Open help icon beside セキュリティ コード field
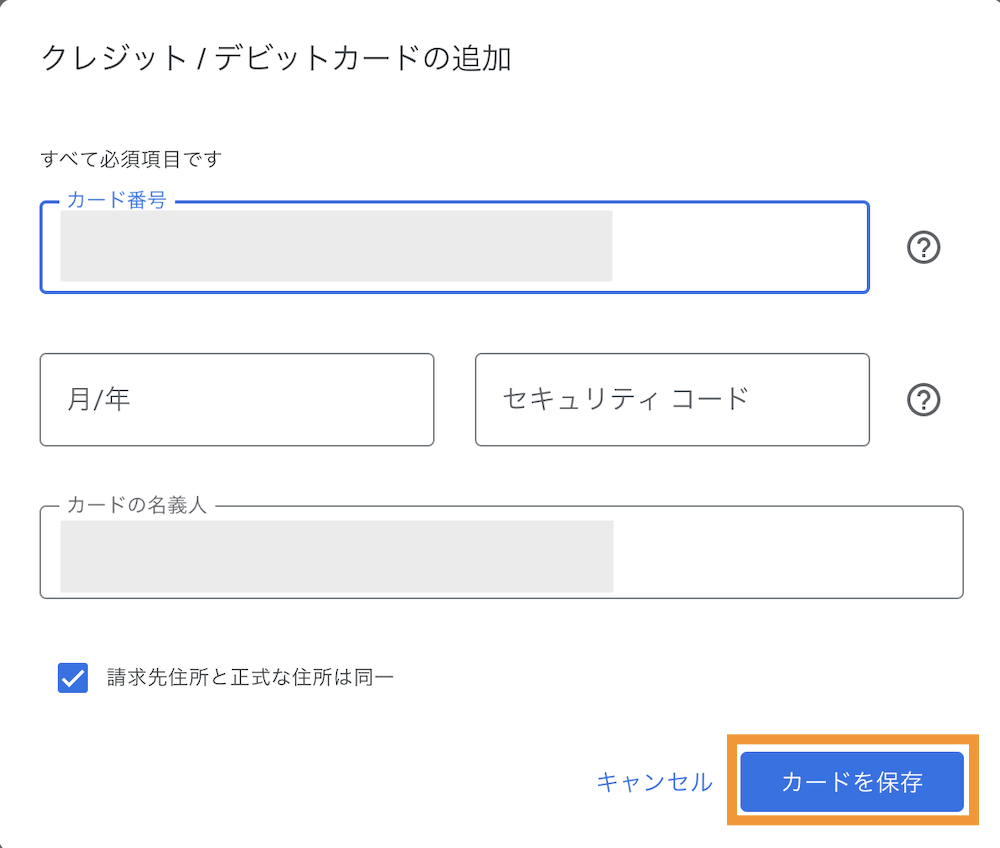 923,400
